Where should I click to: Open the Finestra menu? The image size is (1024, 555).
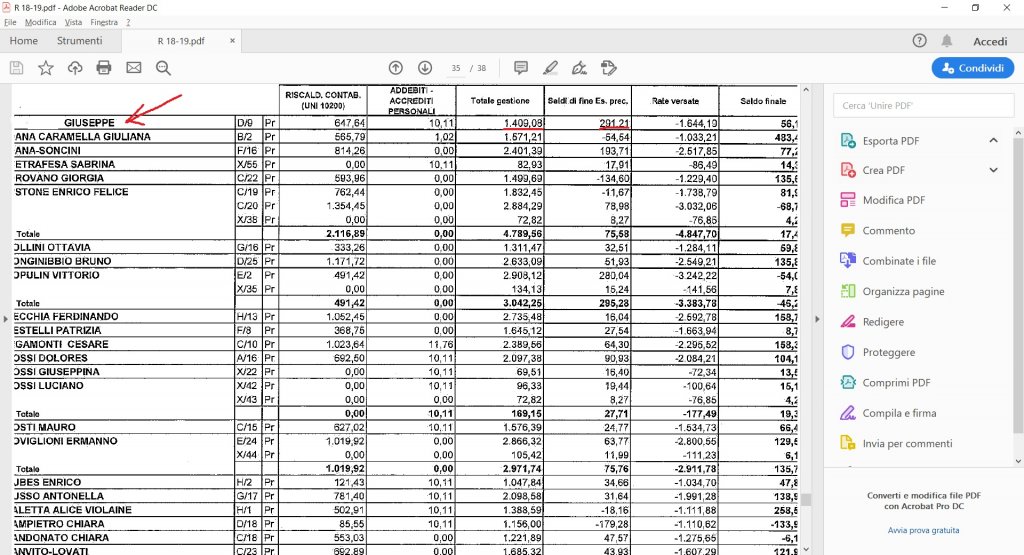pos(104,22)
